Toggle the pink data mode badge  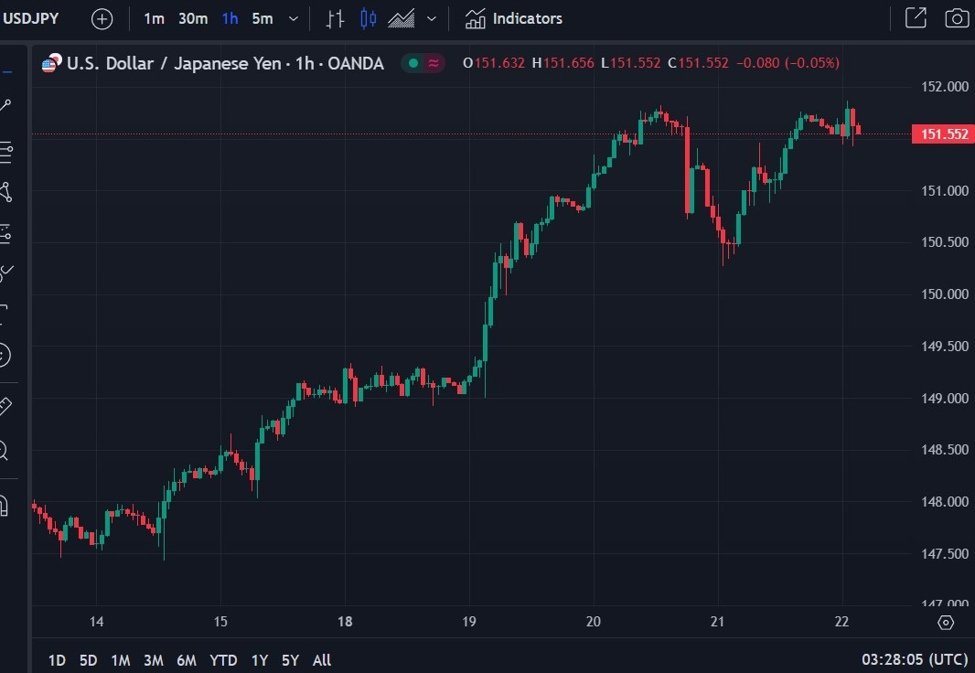(x=433, y=63)
